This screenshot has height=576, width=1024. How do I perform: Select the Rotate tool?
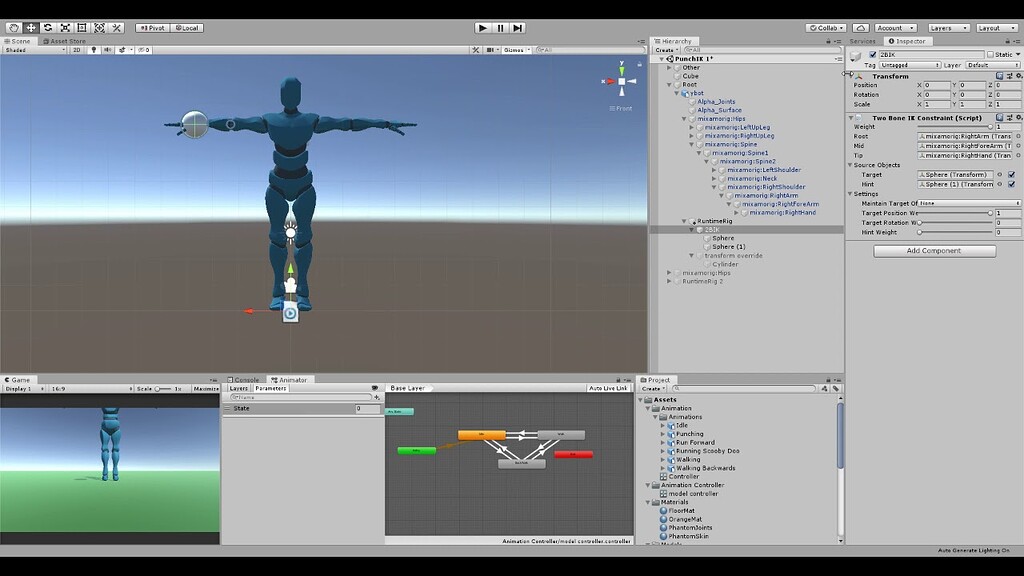(48, 28)
